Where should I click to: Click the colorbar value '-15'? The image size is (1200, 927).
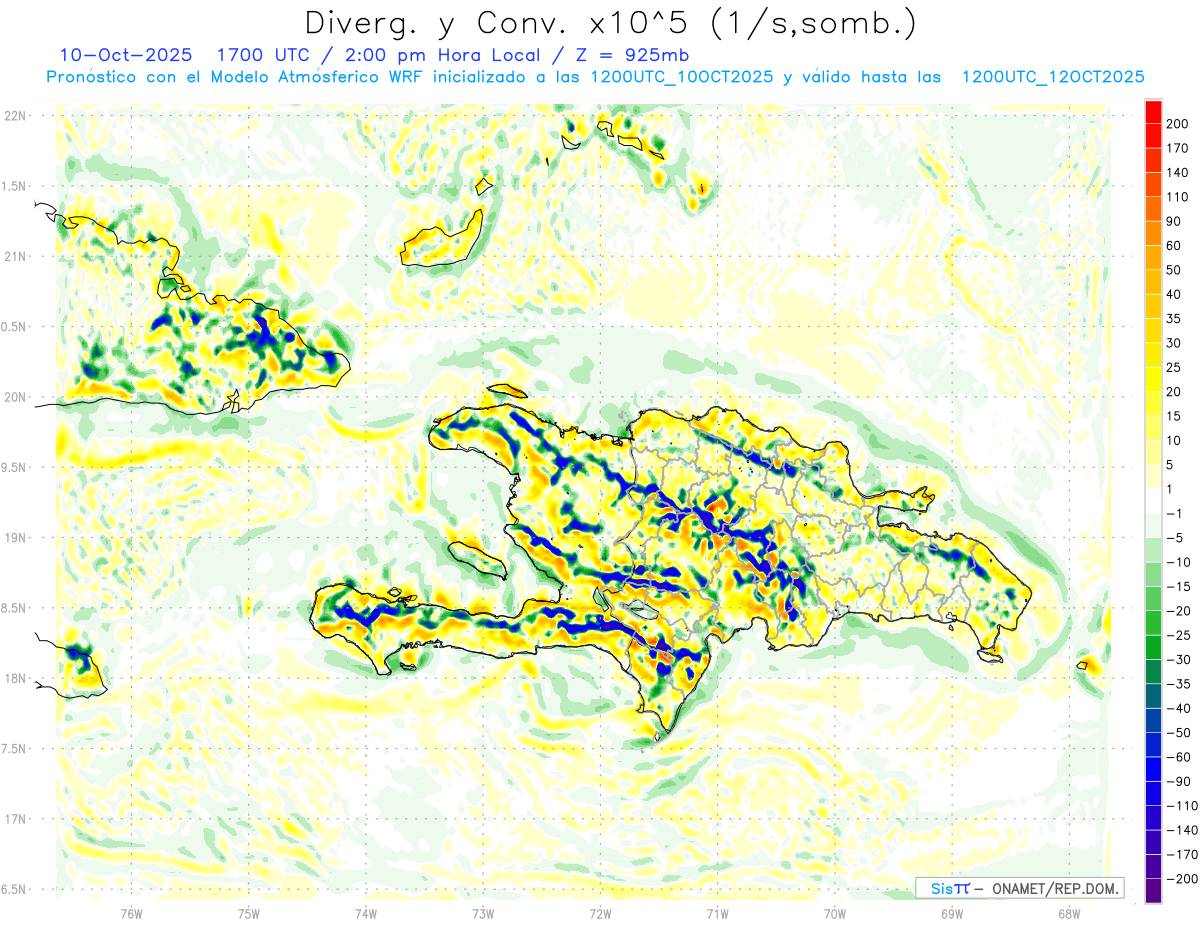pos(1180,586)
